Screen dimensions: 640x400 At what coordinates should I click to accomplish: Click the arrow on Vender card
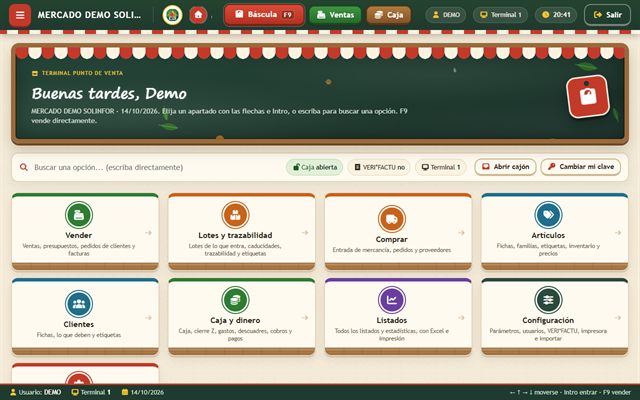coord(149,233)
